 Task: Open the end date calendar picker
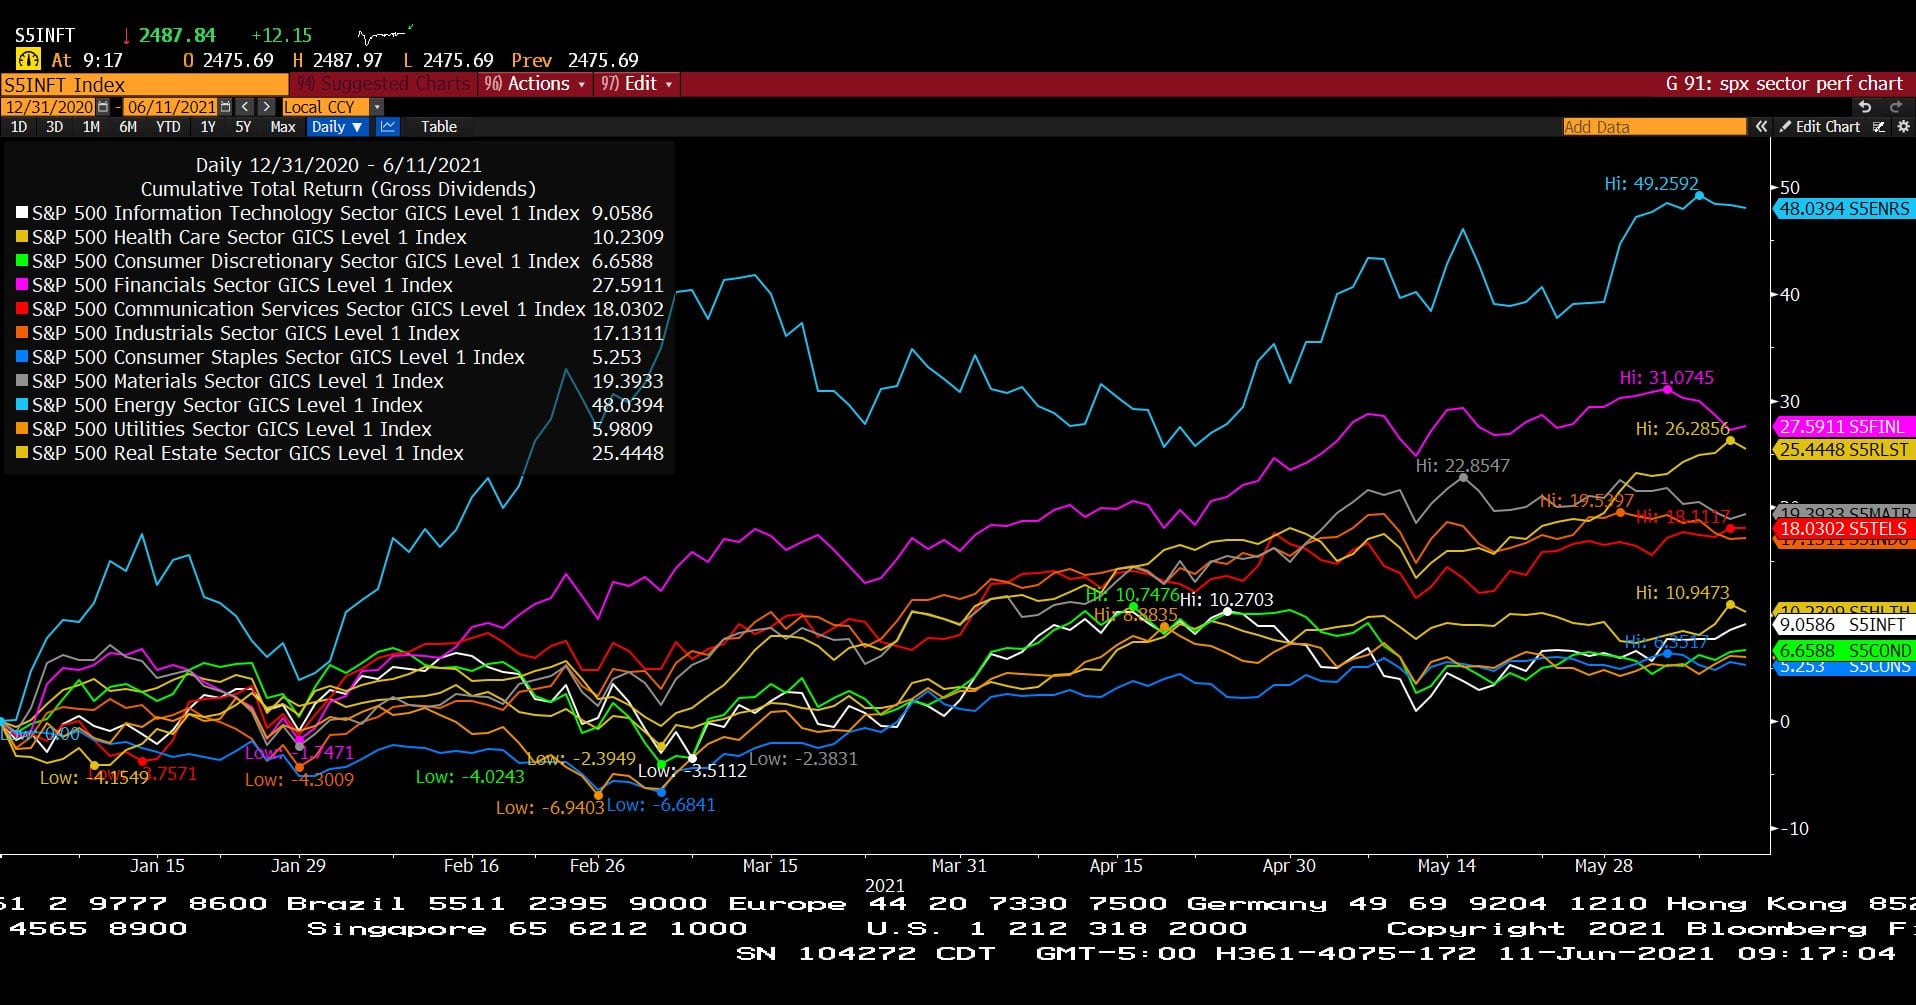(225, 107)
